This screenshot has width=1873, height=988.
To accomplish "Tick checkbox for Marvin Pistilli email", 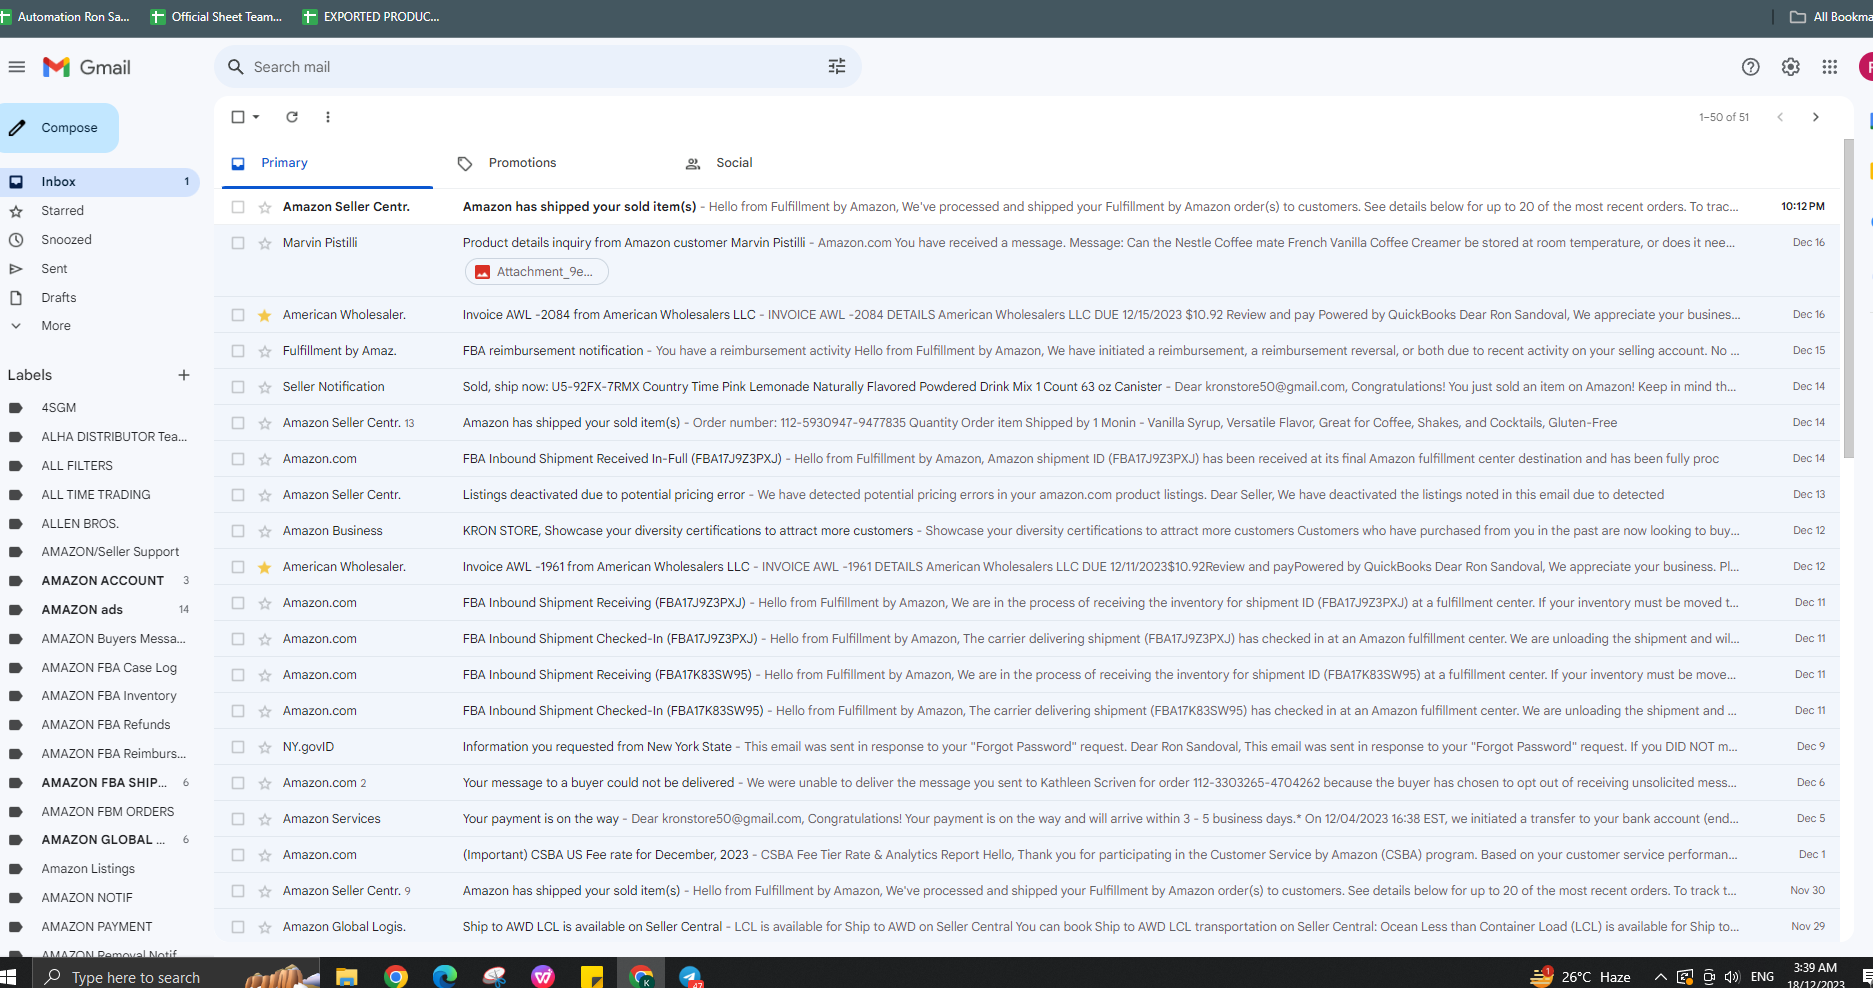I will pyautogui.click(x=238, y=243).
